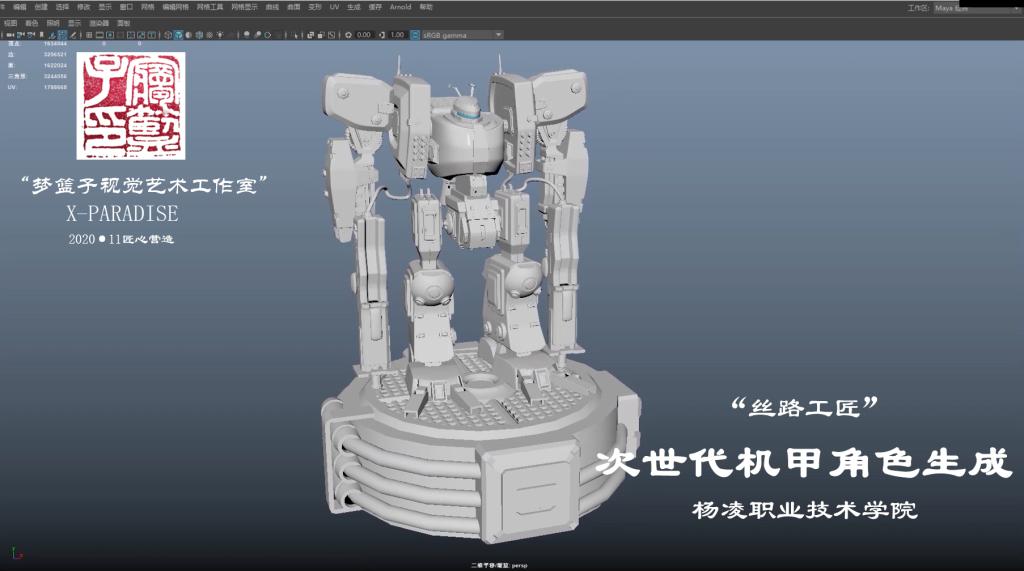Click the isolate select icon
This screenshot has height=571, width=1024.
coord(296,35)
